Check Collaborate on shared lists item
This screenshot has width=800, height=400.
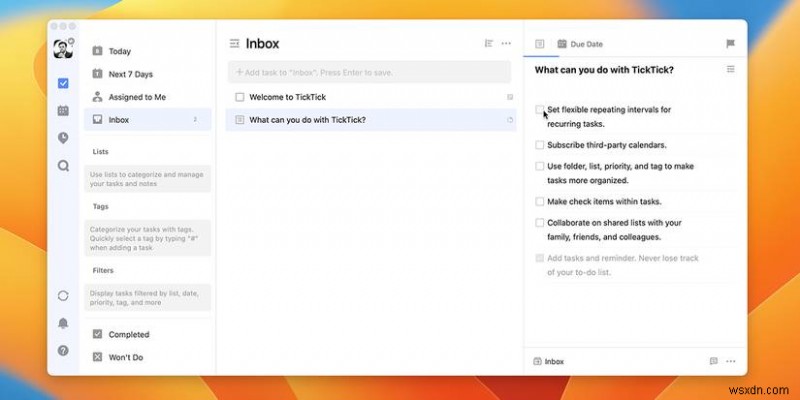coord(540,223)
